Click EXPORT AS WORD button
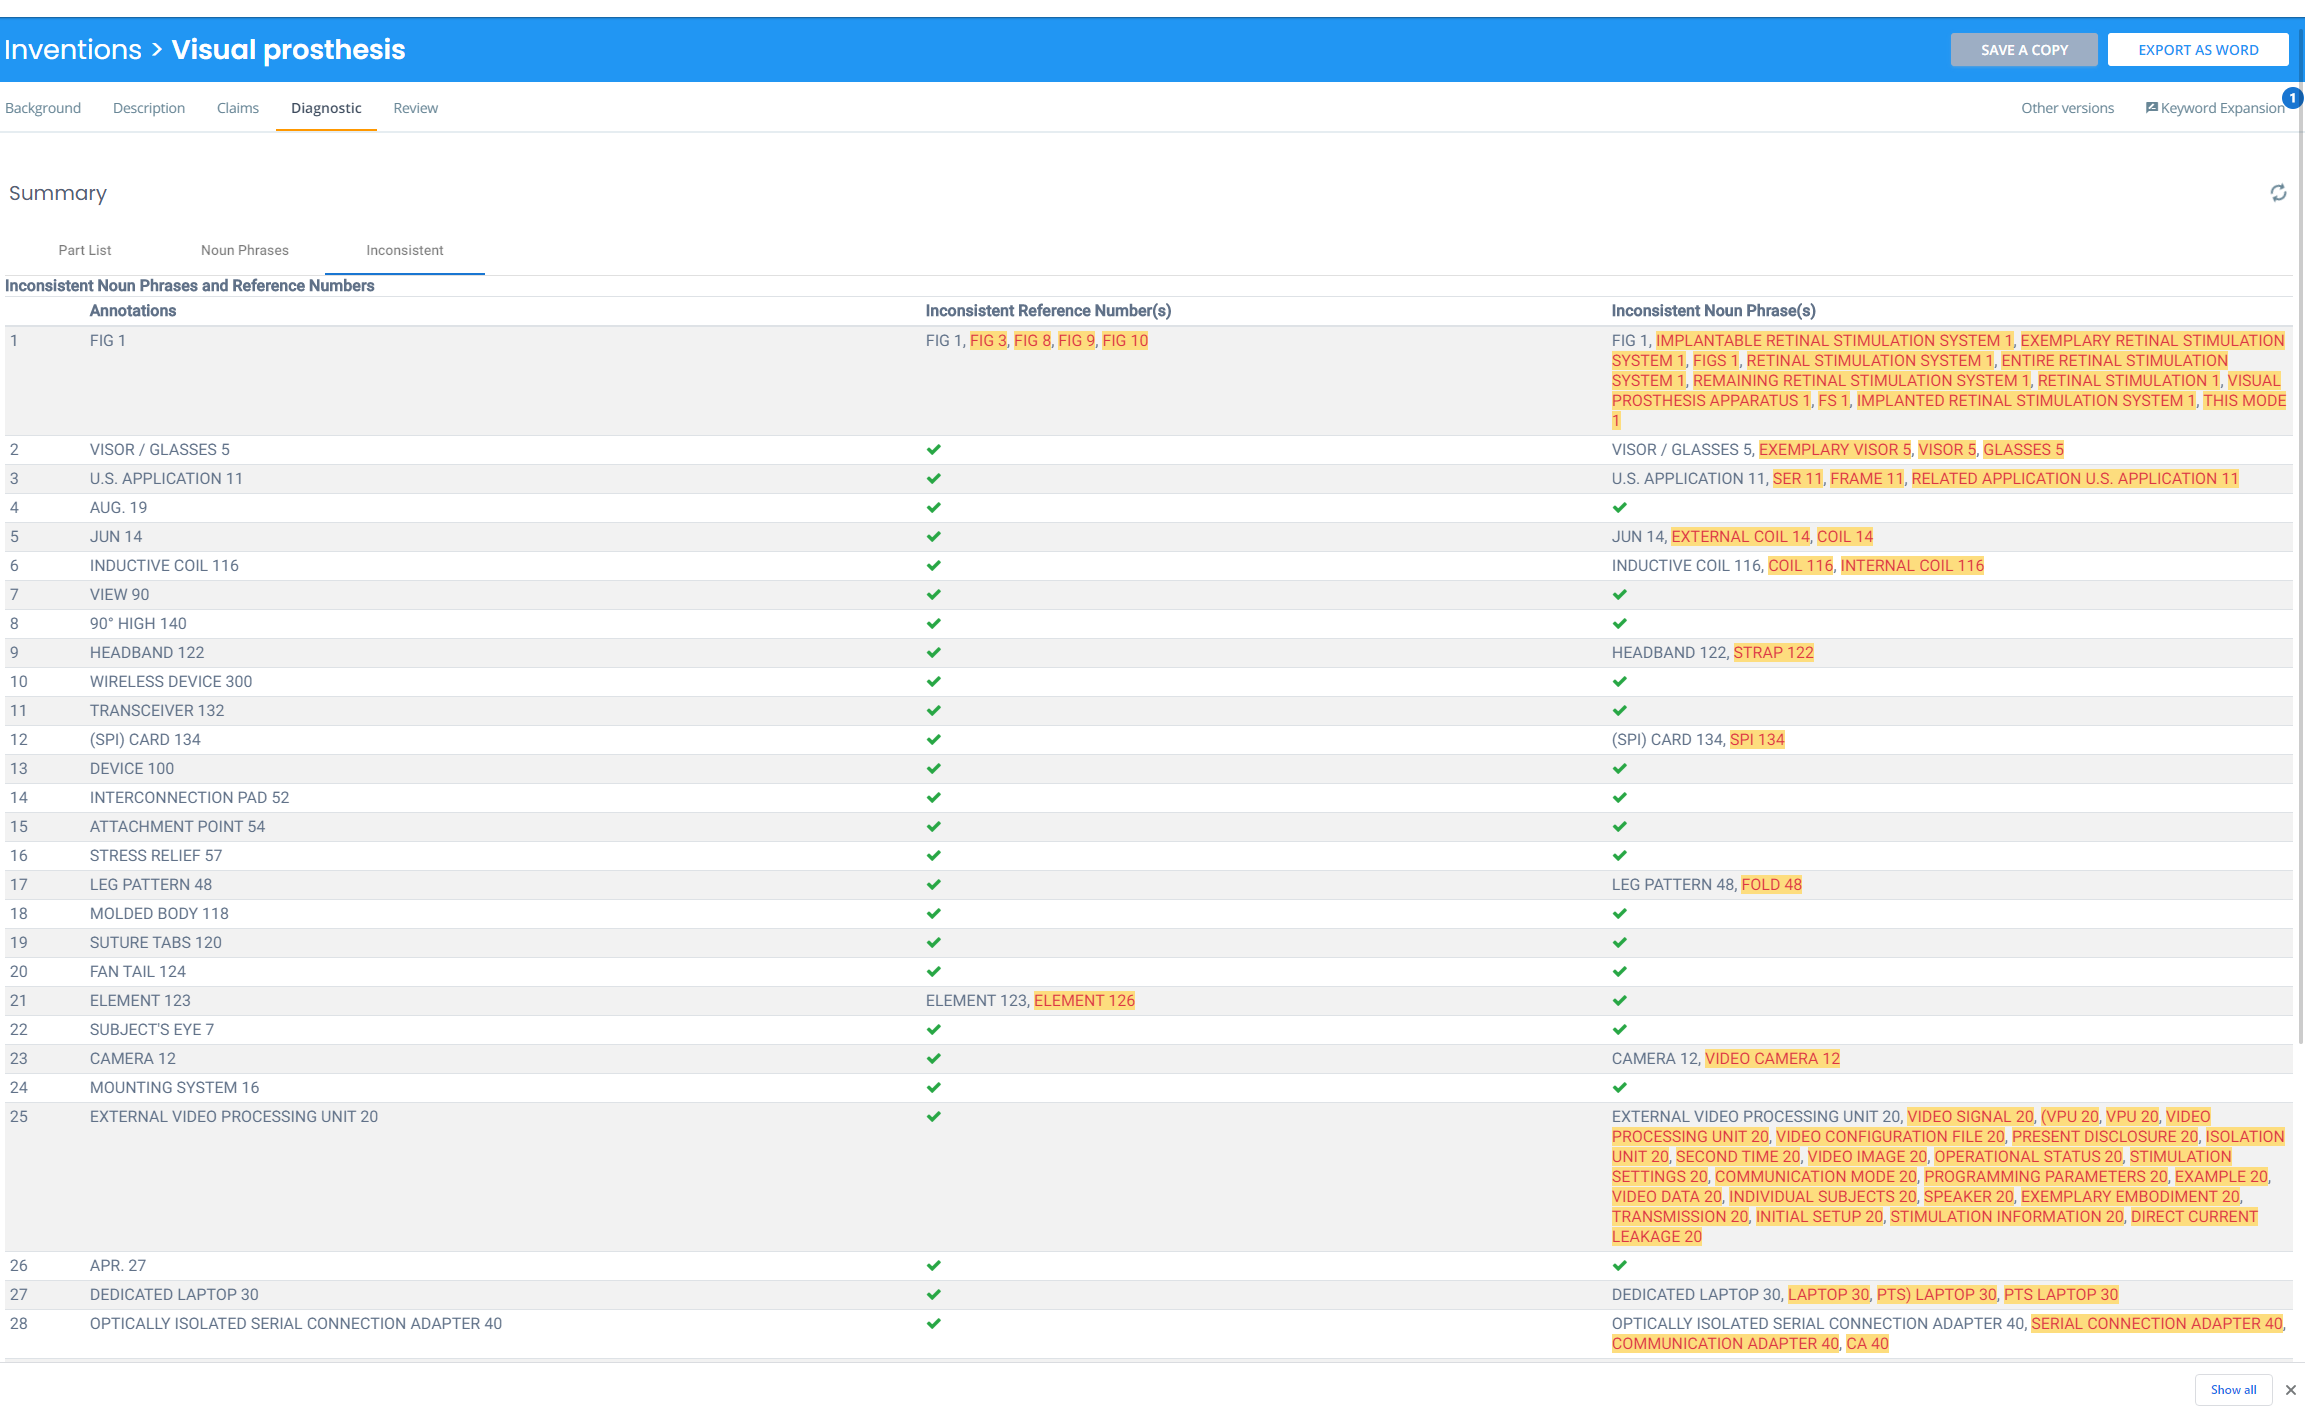 click(2197, 50)
